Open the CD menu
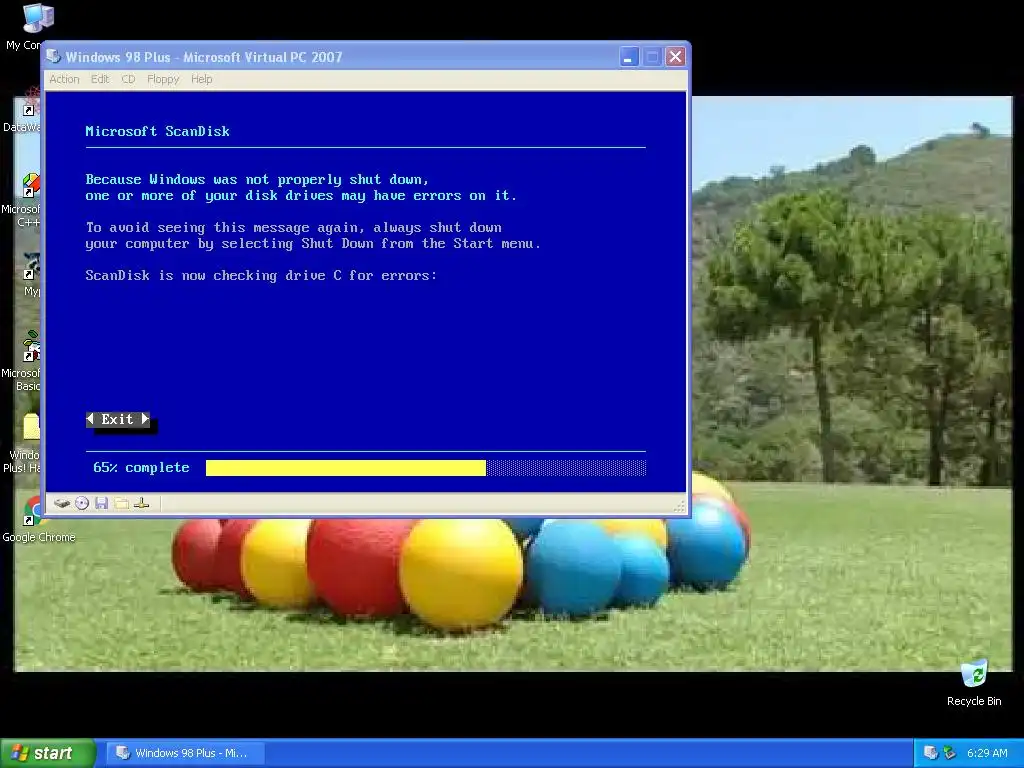The height and width of the screenshot is (768, 1024). tap(128, 79)
